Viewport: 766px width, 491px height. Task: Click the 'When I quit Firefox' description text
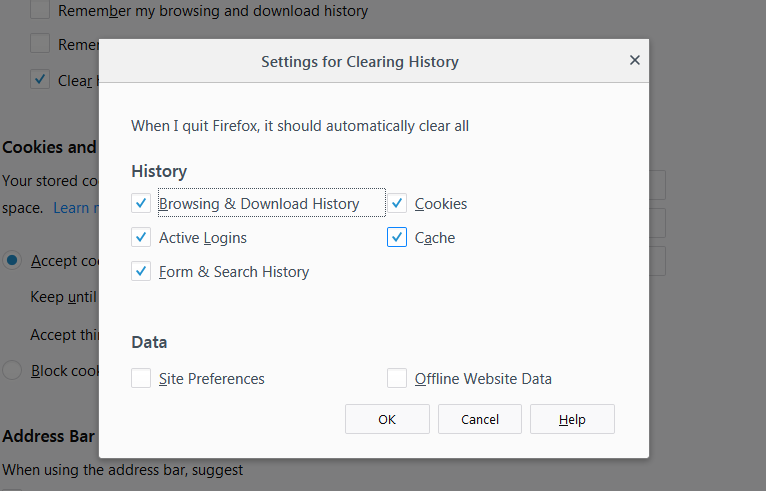pos(300,126)
